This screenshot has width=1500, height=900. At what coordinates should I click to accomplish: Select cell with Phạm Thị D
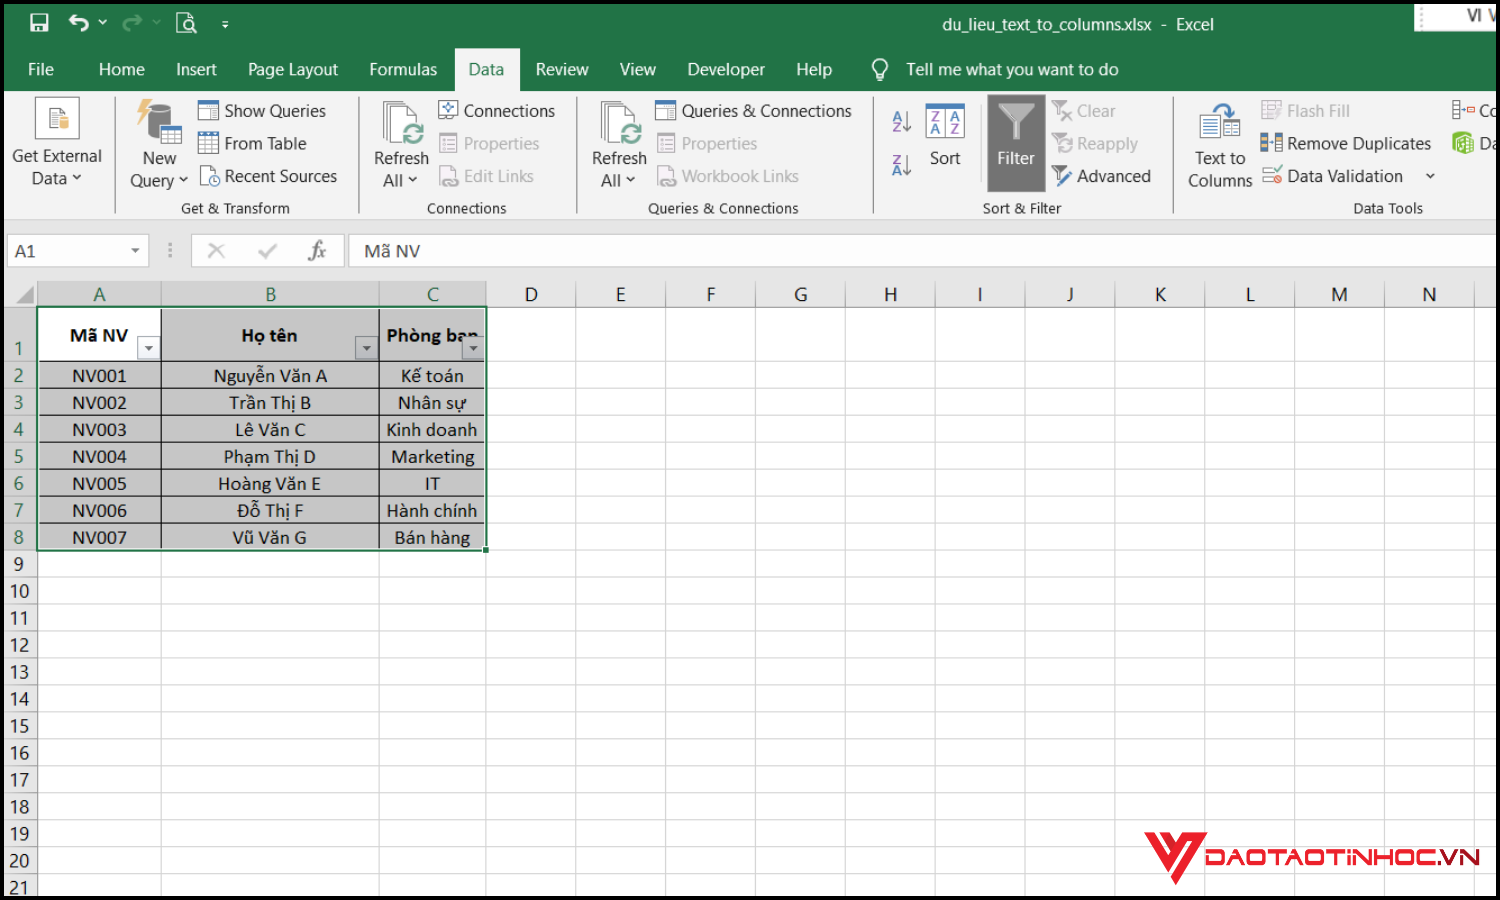pyautogui.click(x=270, y=457)
